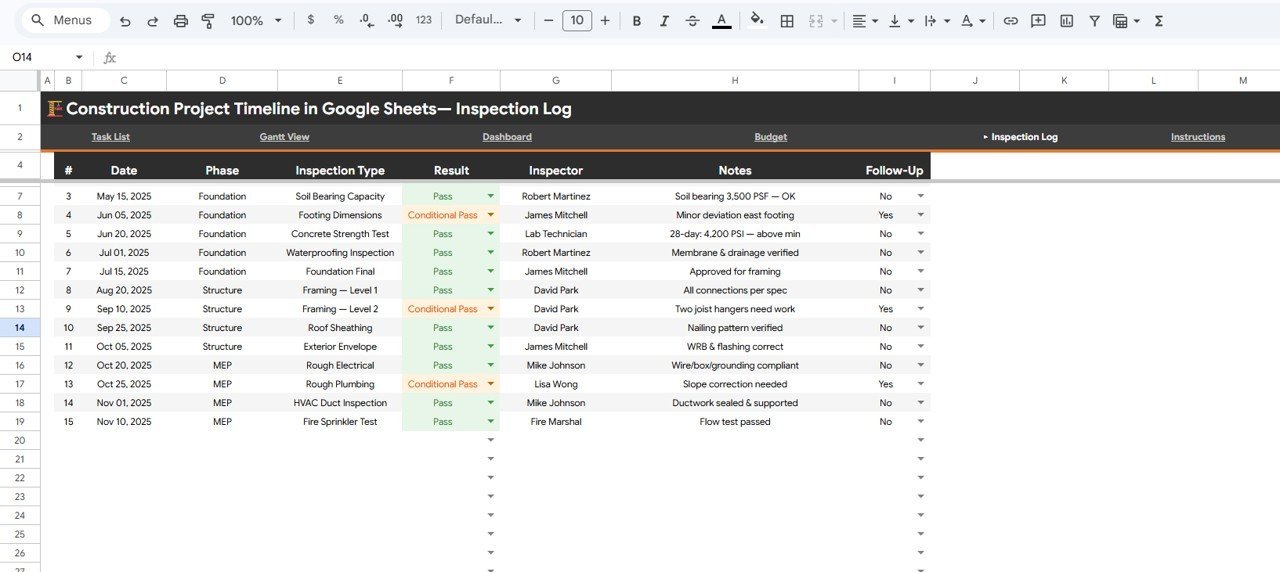Open the Borders tool
Viewport: 1280px width, 572px height.
pos(787,21)
